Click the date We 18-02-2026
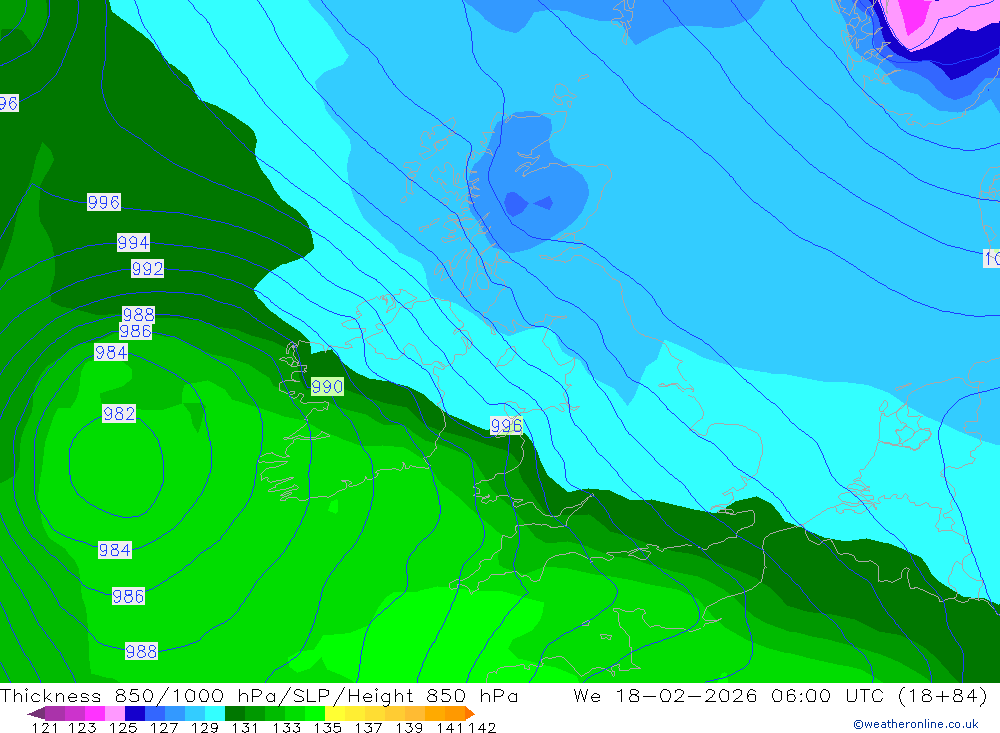Screen dimensions: 1000x733 click(665, 695)
